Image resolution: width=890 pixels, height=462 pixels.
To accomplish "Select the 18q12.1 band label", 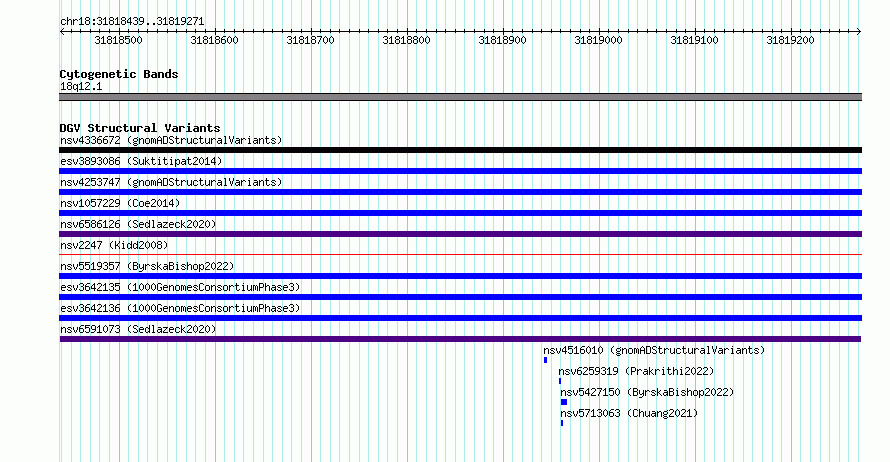I will click(x=81, y=86).
